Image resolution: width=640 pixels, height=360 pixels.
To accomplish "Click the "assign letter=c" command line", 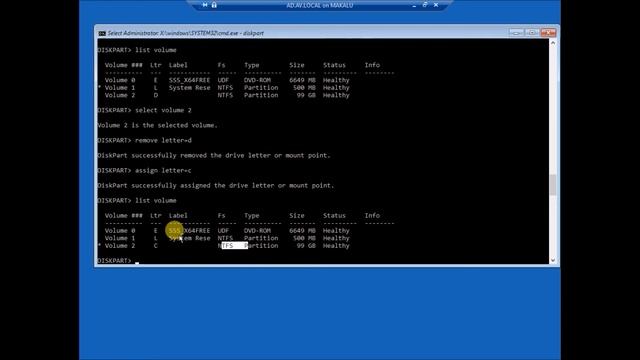I will click(144, 171).
